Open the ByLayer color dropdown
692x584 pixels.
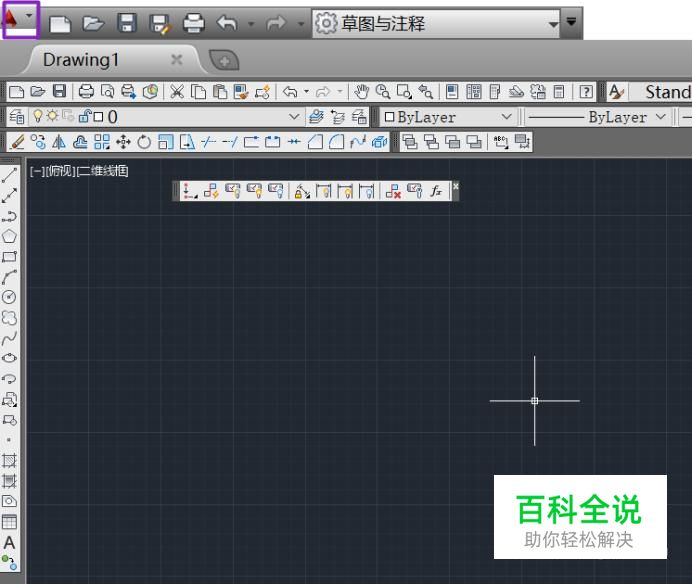[x=506, y=117]
